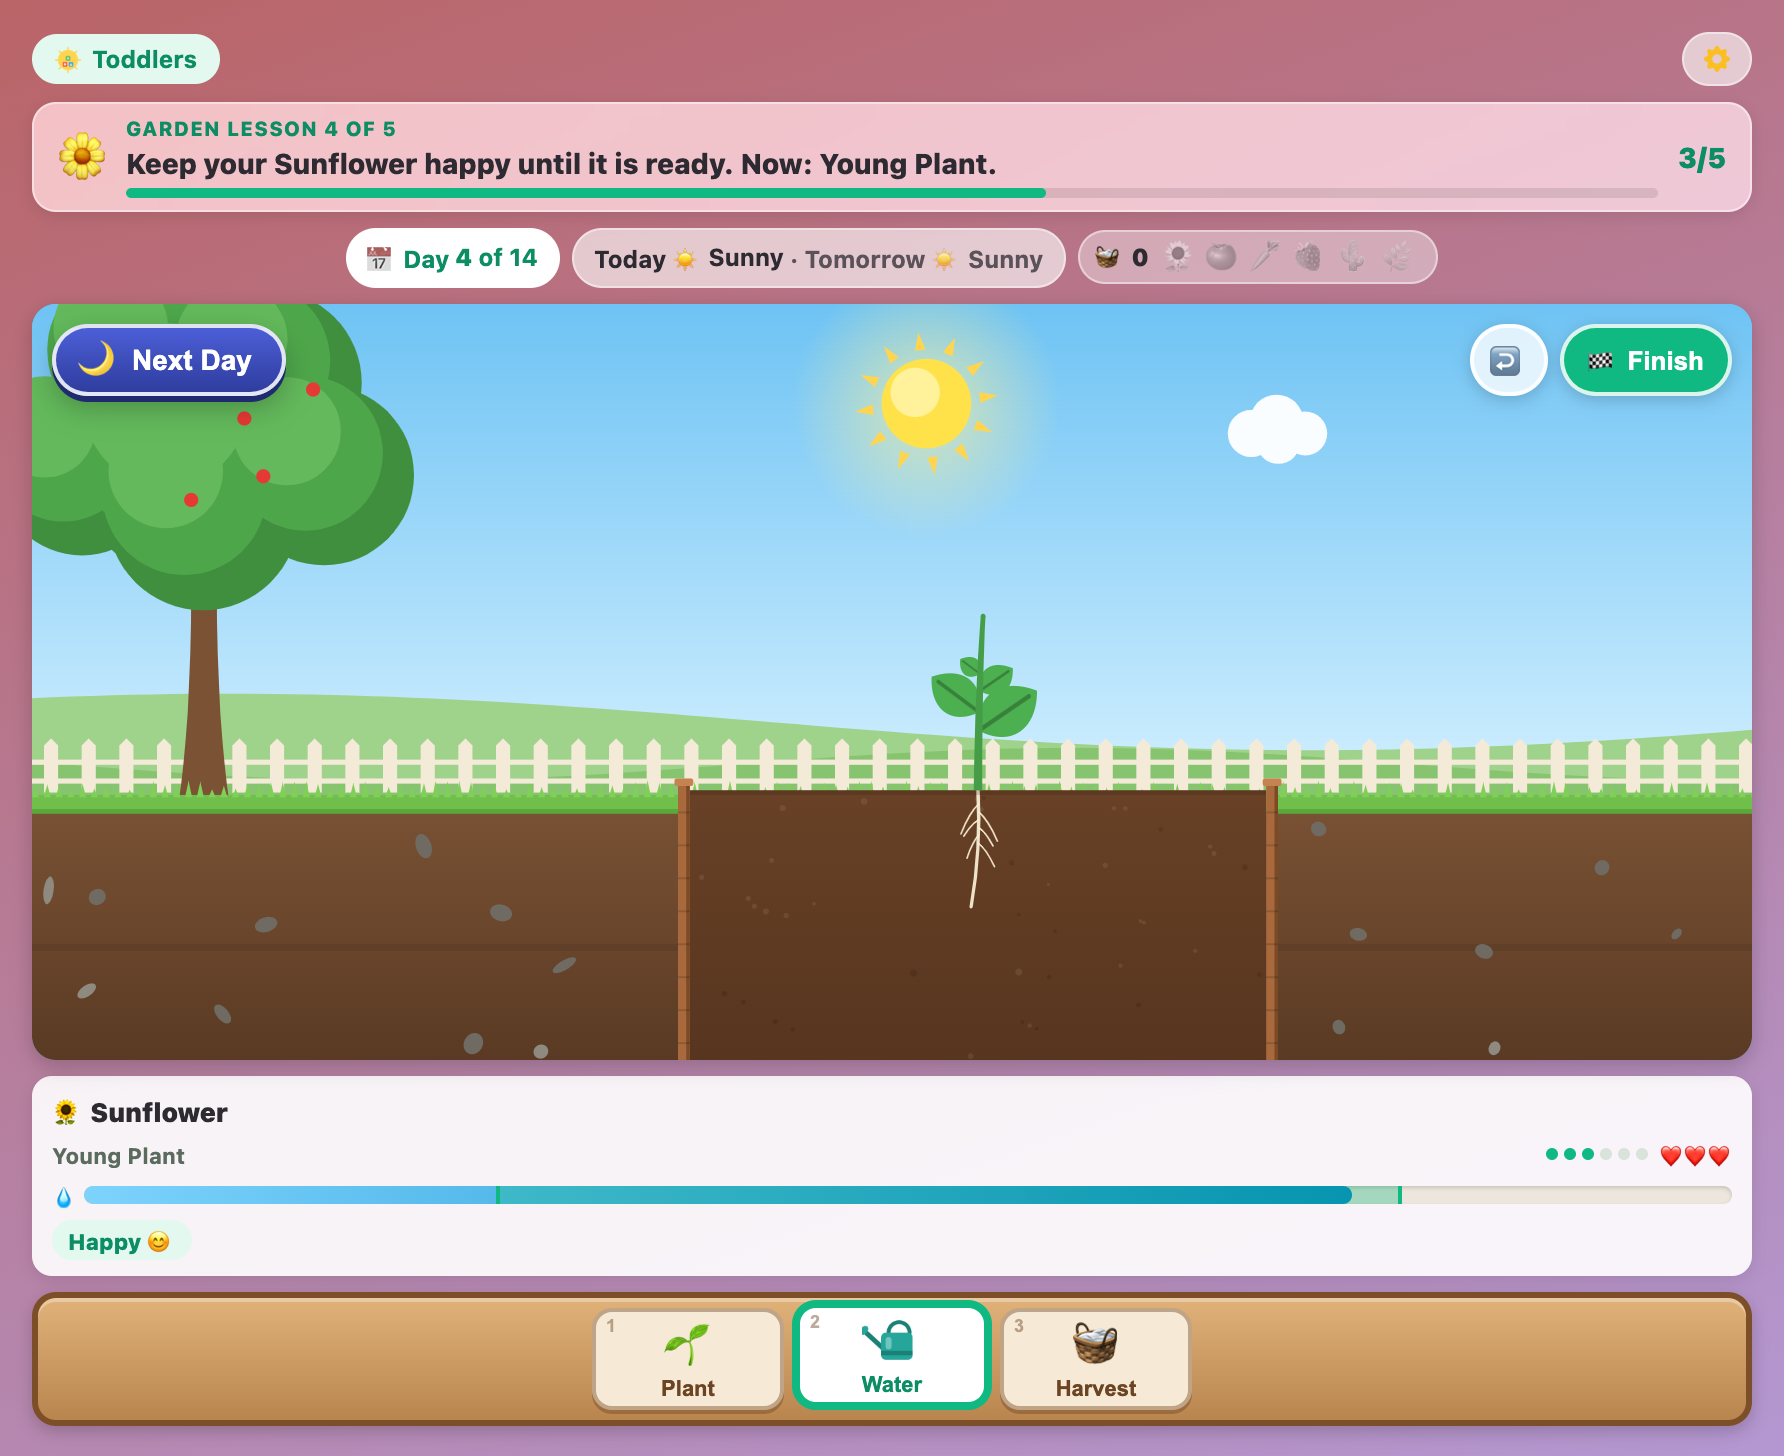1784x1456 pixels.
Task: Click the greyed-out herb leaf harvest icon
Action: coord(1397,258)
